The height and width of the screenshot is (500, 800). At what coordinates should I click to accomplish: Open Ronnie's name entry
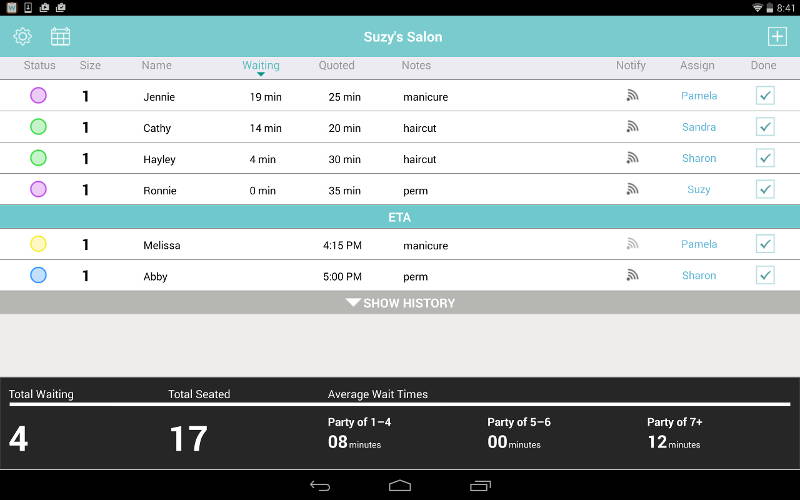pyautogui.click(x=160, y=191)
